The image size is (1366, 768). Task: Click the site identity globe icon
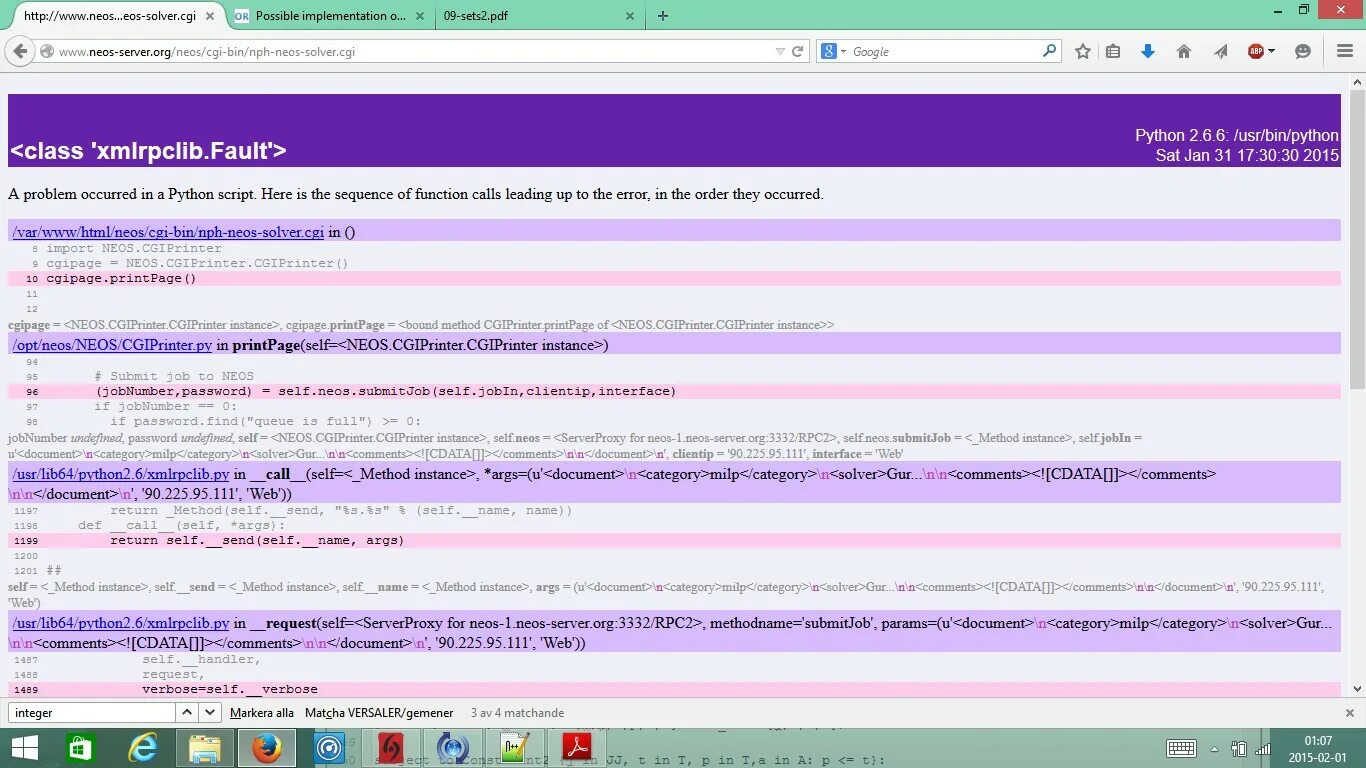pyautogui.click(x=46, y=52)
